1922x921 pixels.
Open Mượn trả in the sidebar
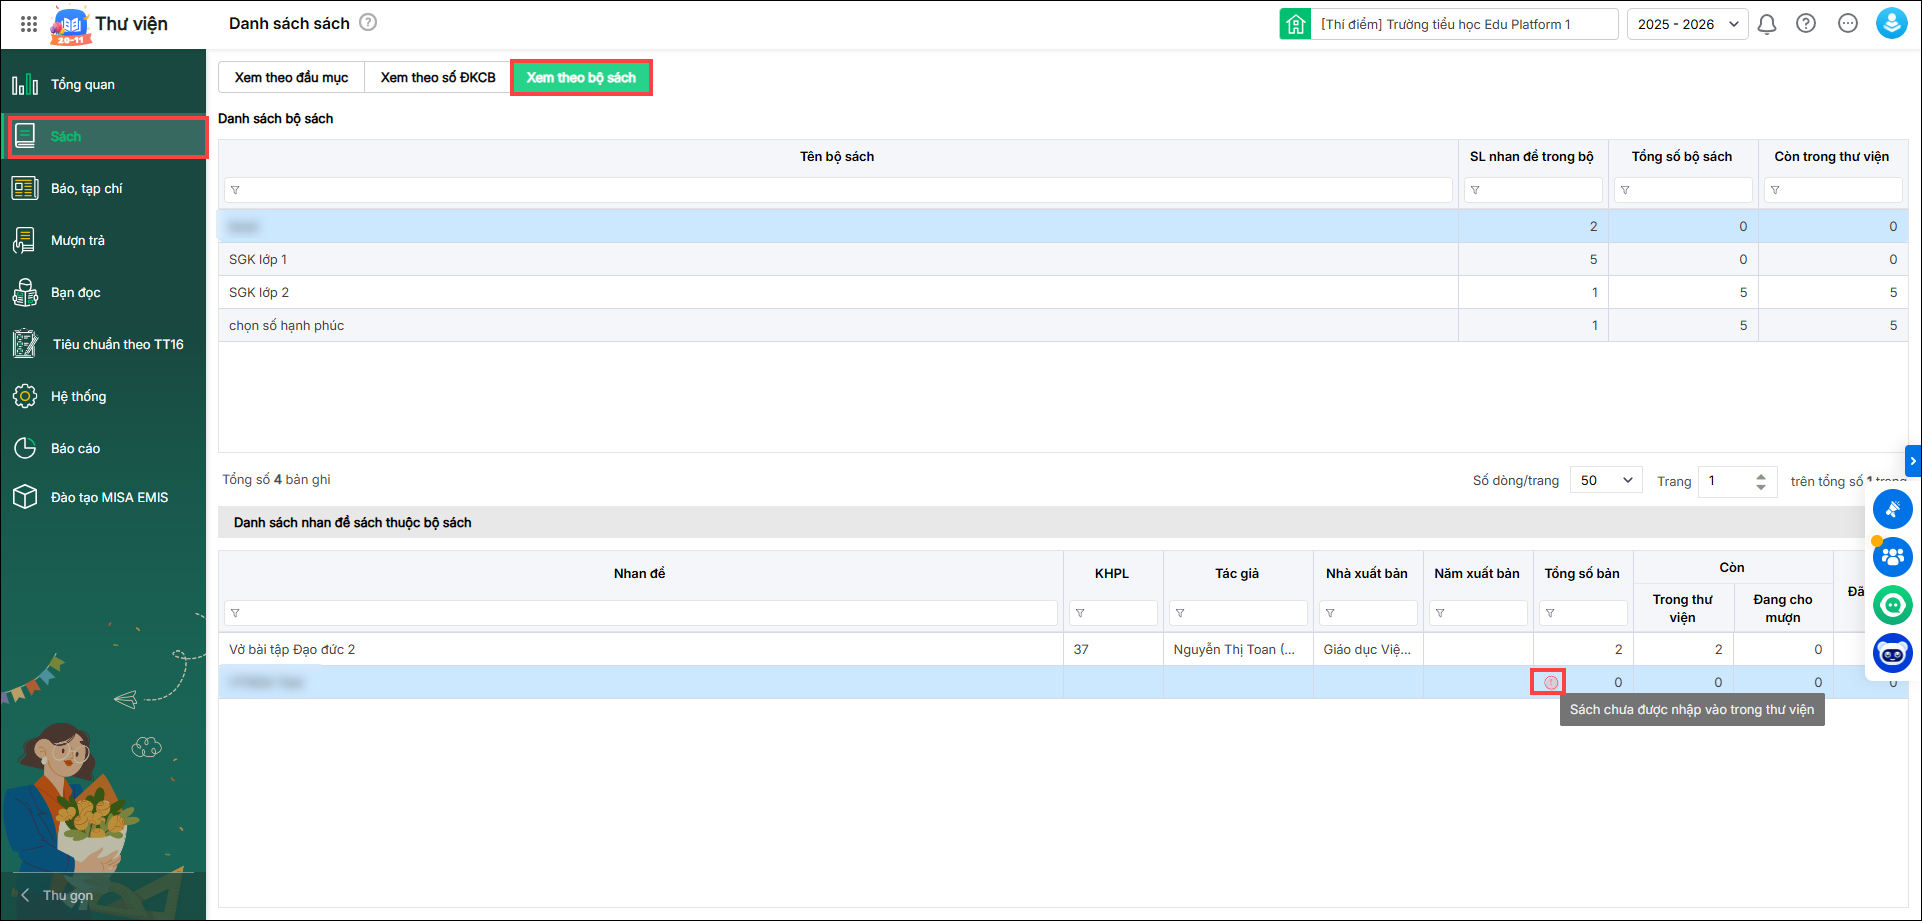78,241
